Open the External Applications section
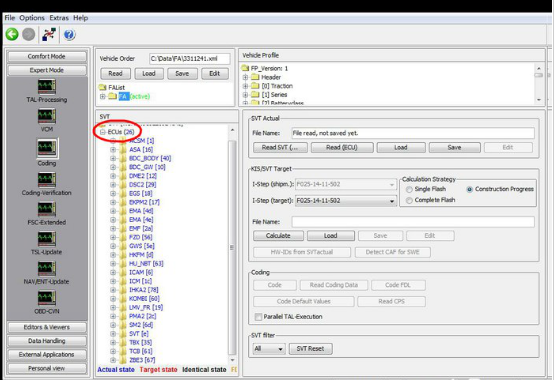555x380 pixels. click(x=47, y=355)
